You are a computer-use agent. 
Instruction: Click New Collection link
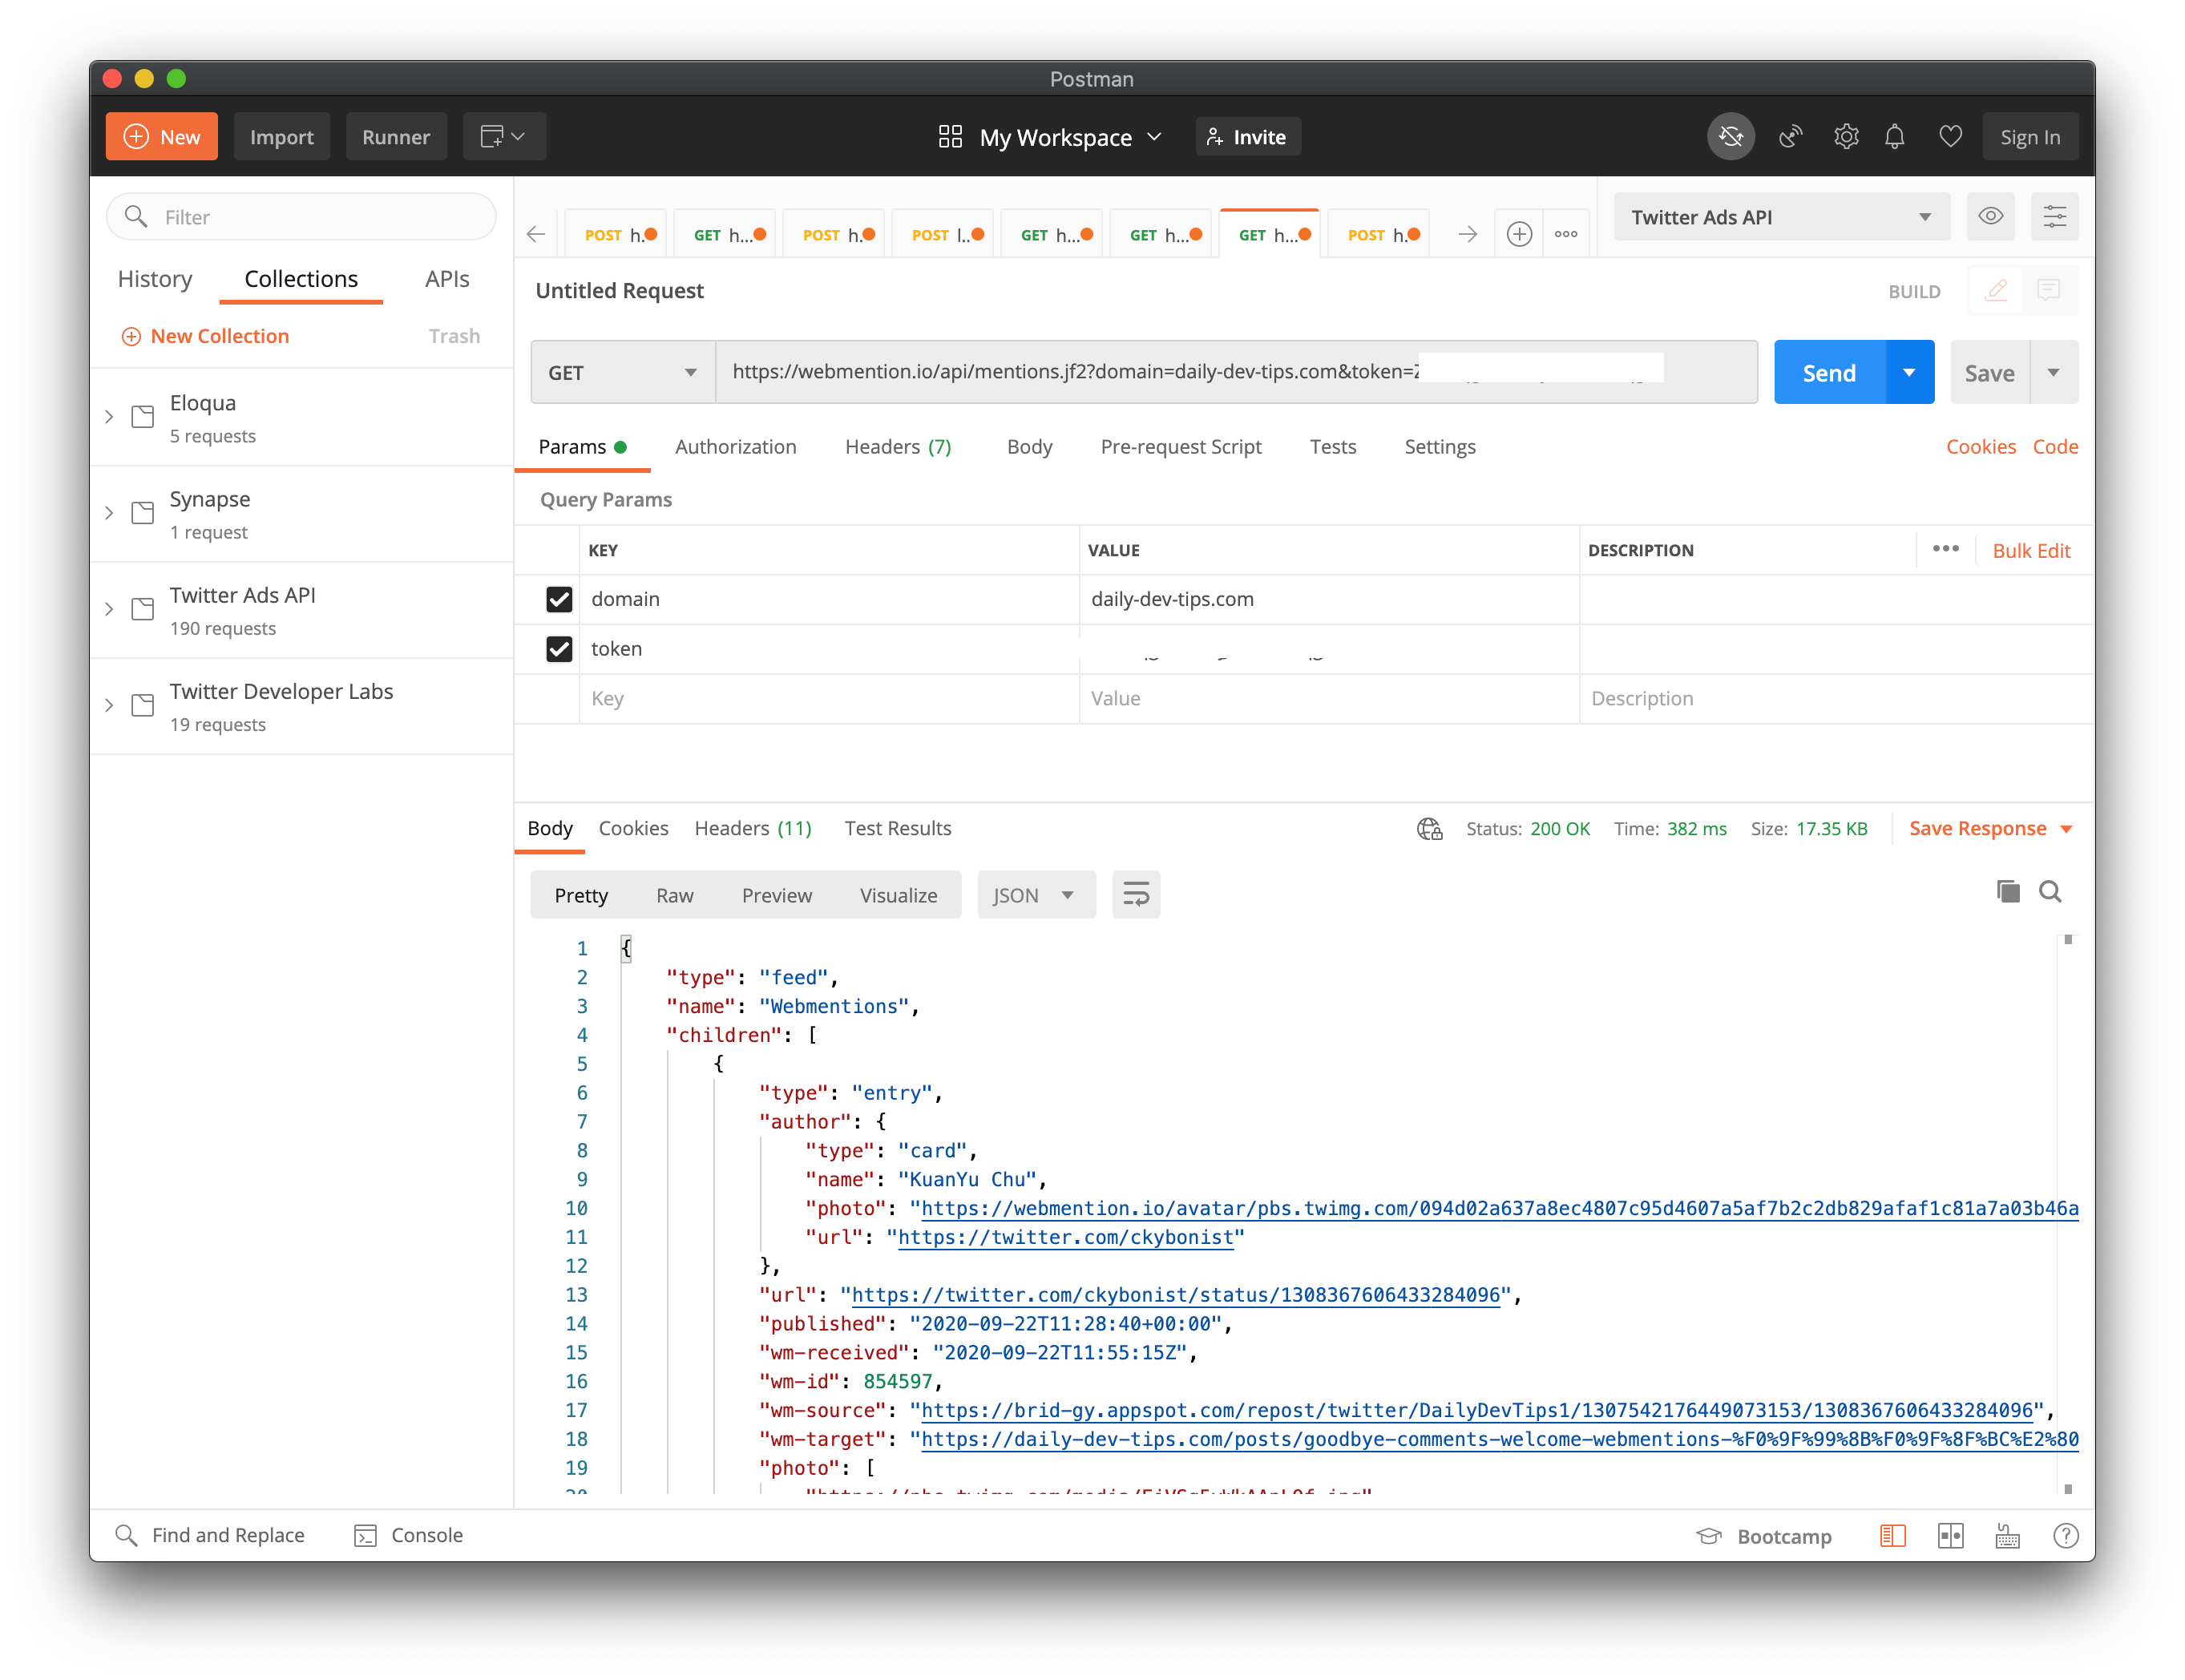pos(205,336)
